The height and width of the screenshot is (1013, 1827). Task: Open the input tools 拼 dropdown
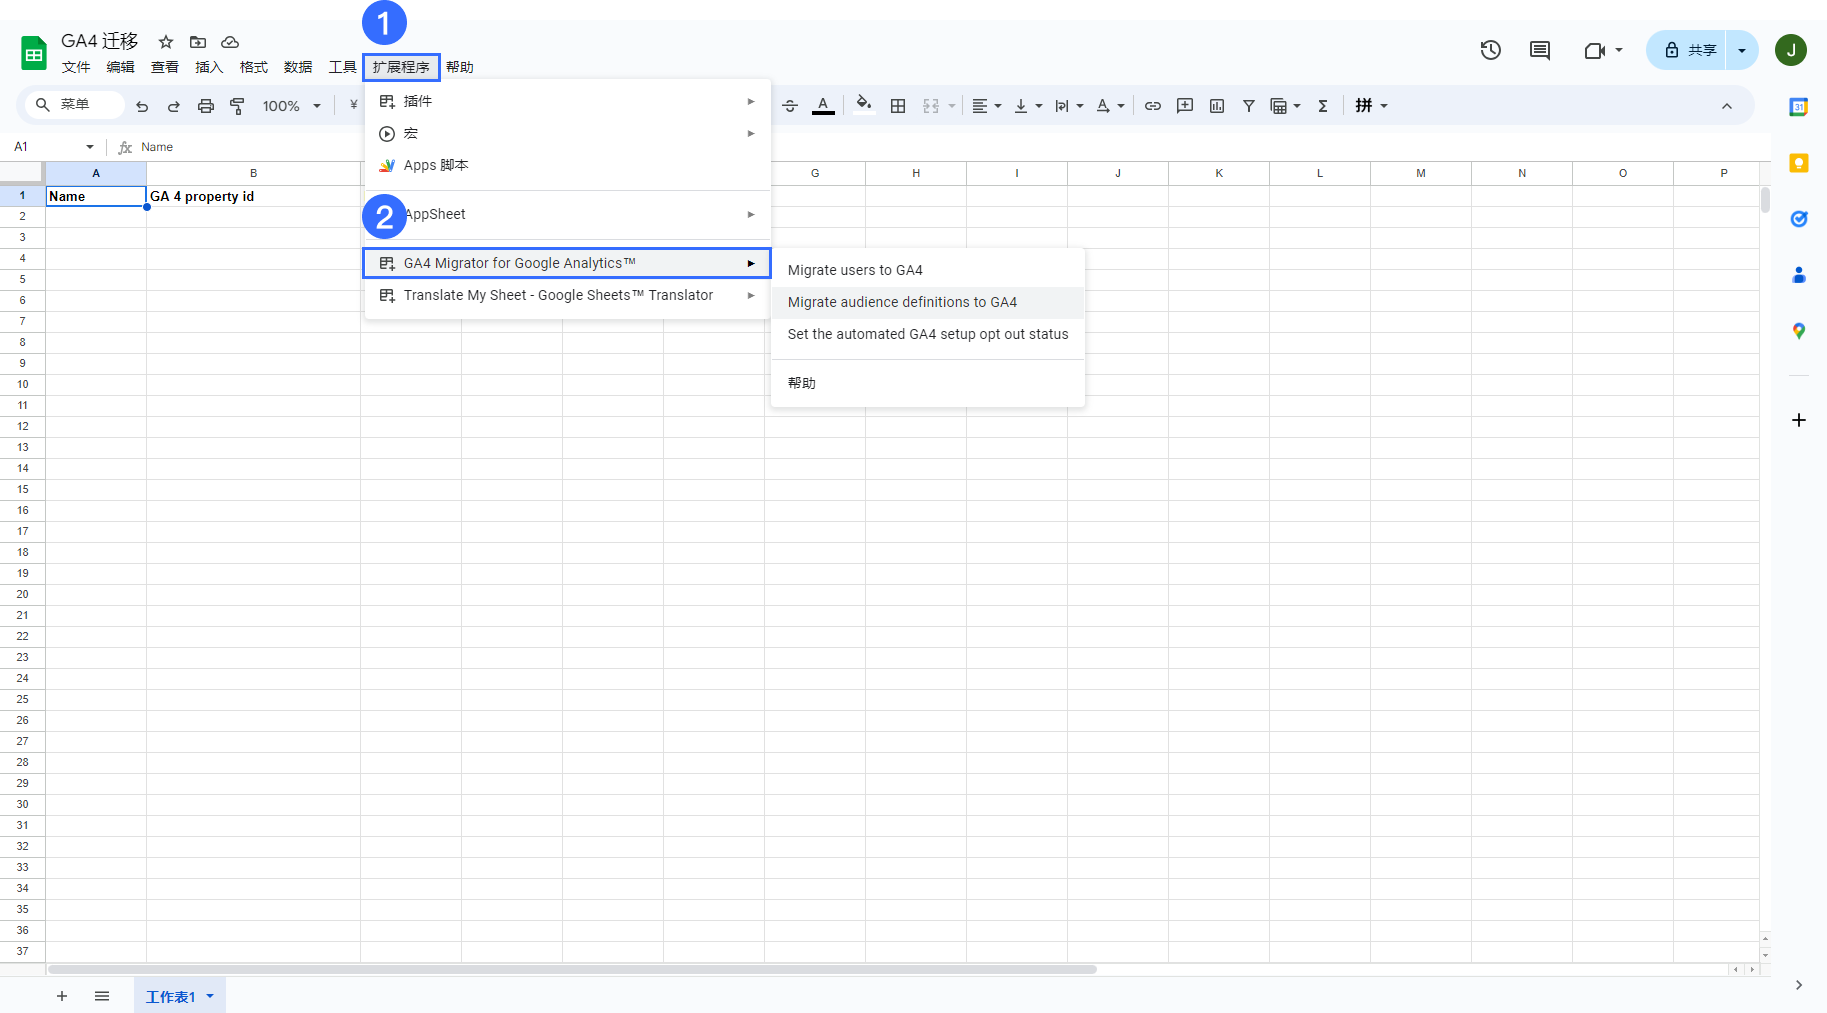point(1371,106)
